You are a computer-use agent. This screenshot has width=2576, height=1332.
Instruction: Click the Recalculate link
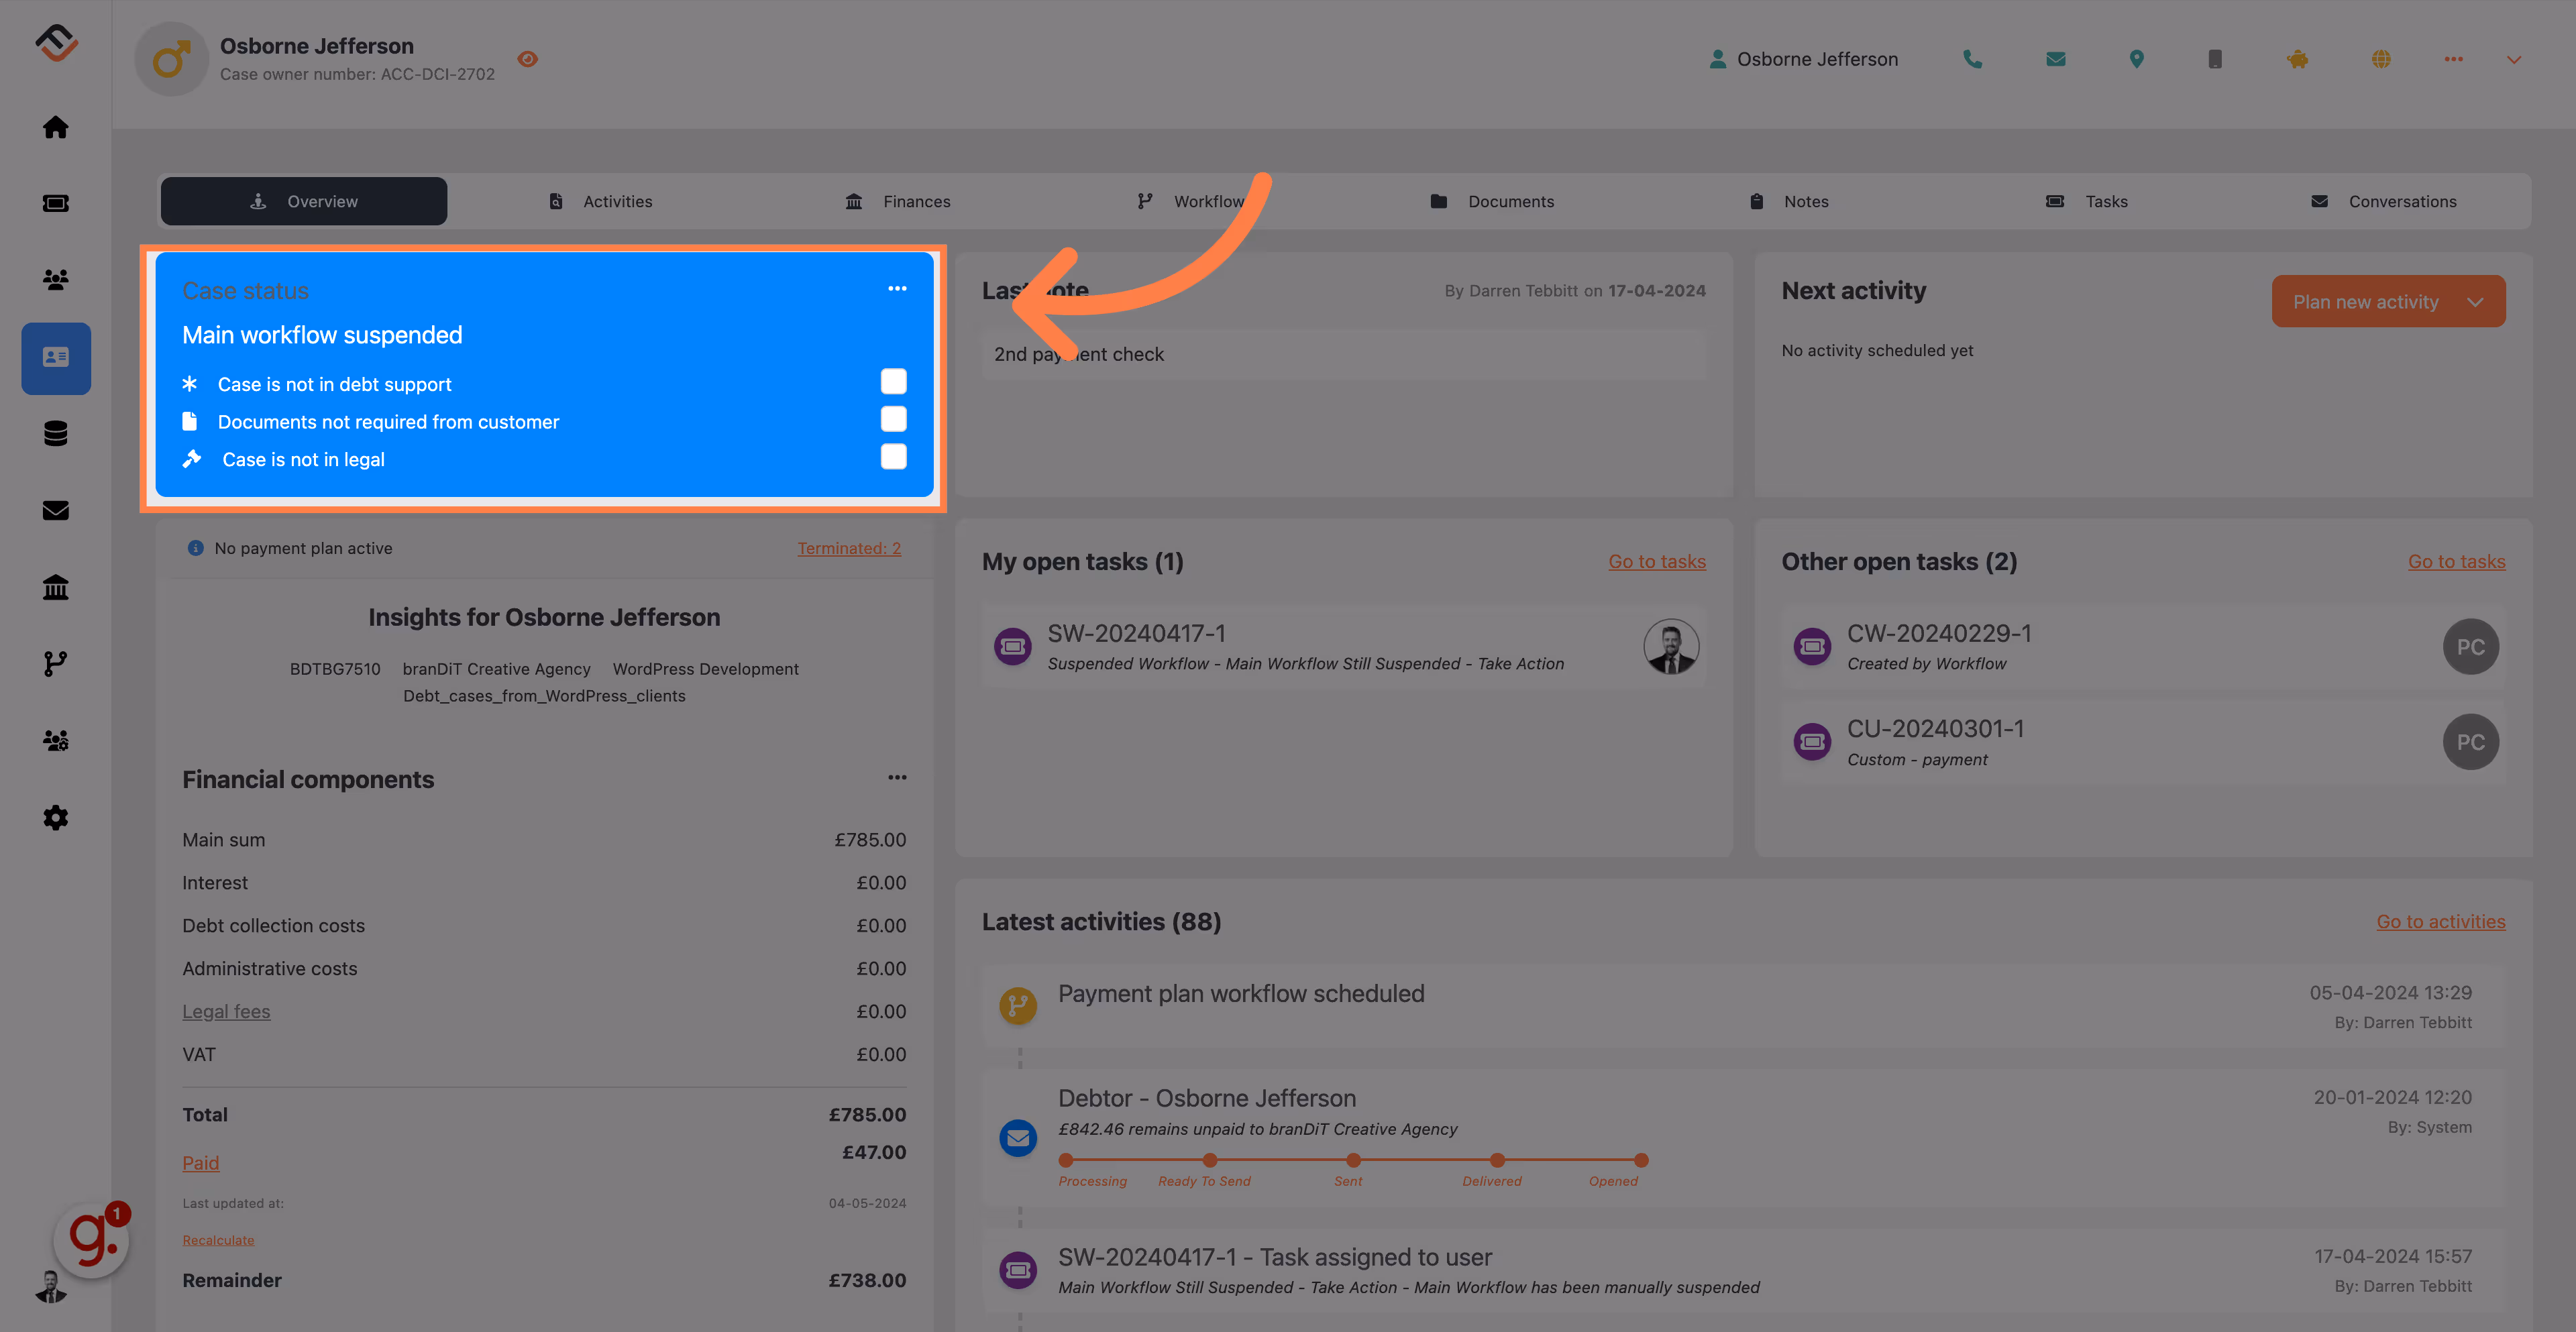point(218,1240)
